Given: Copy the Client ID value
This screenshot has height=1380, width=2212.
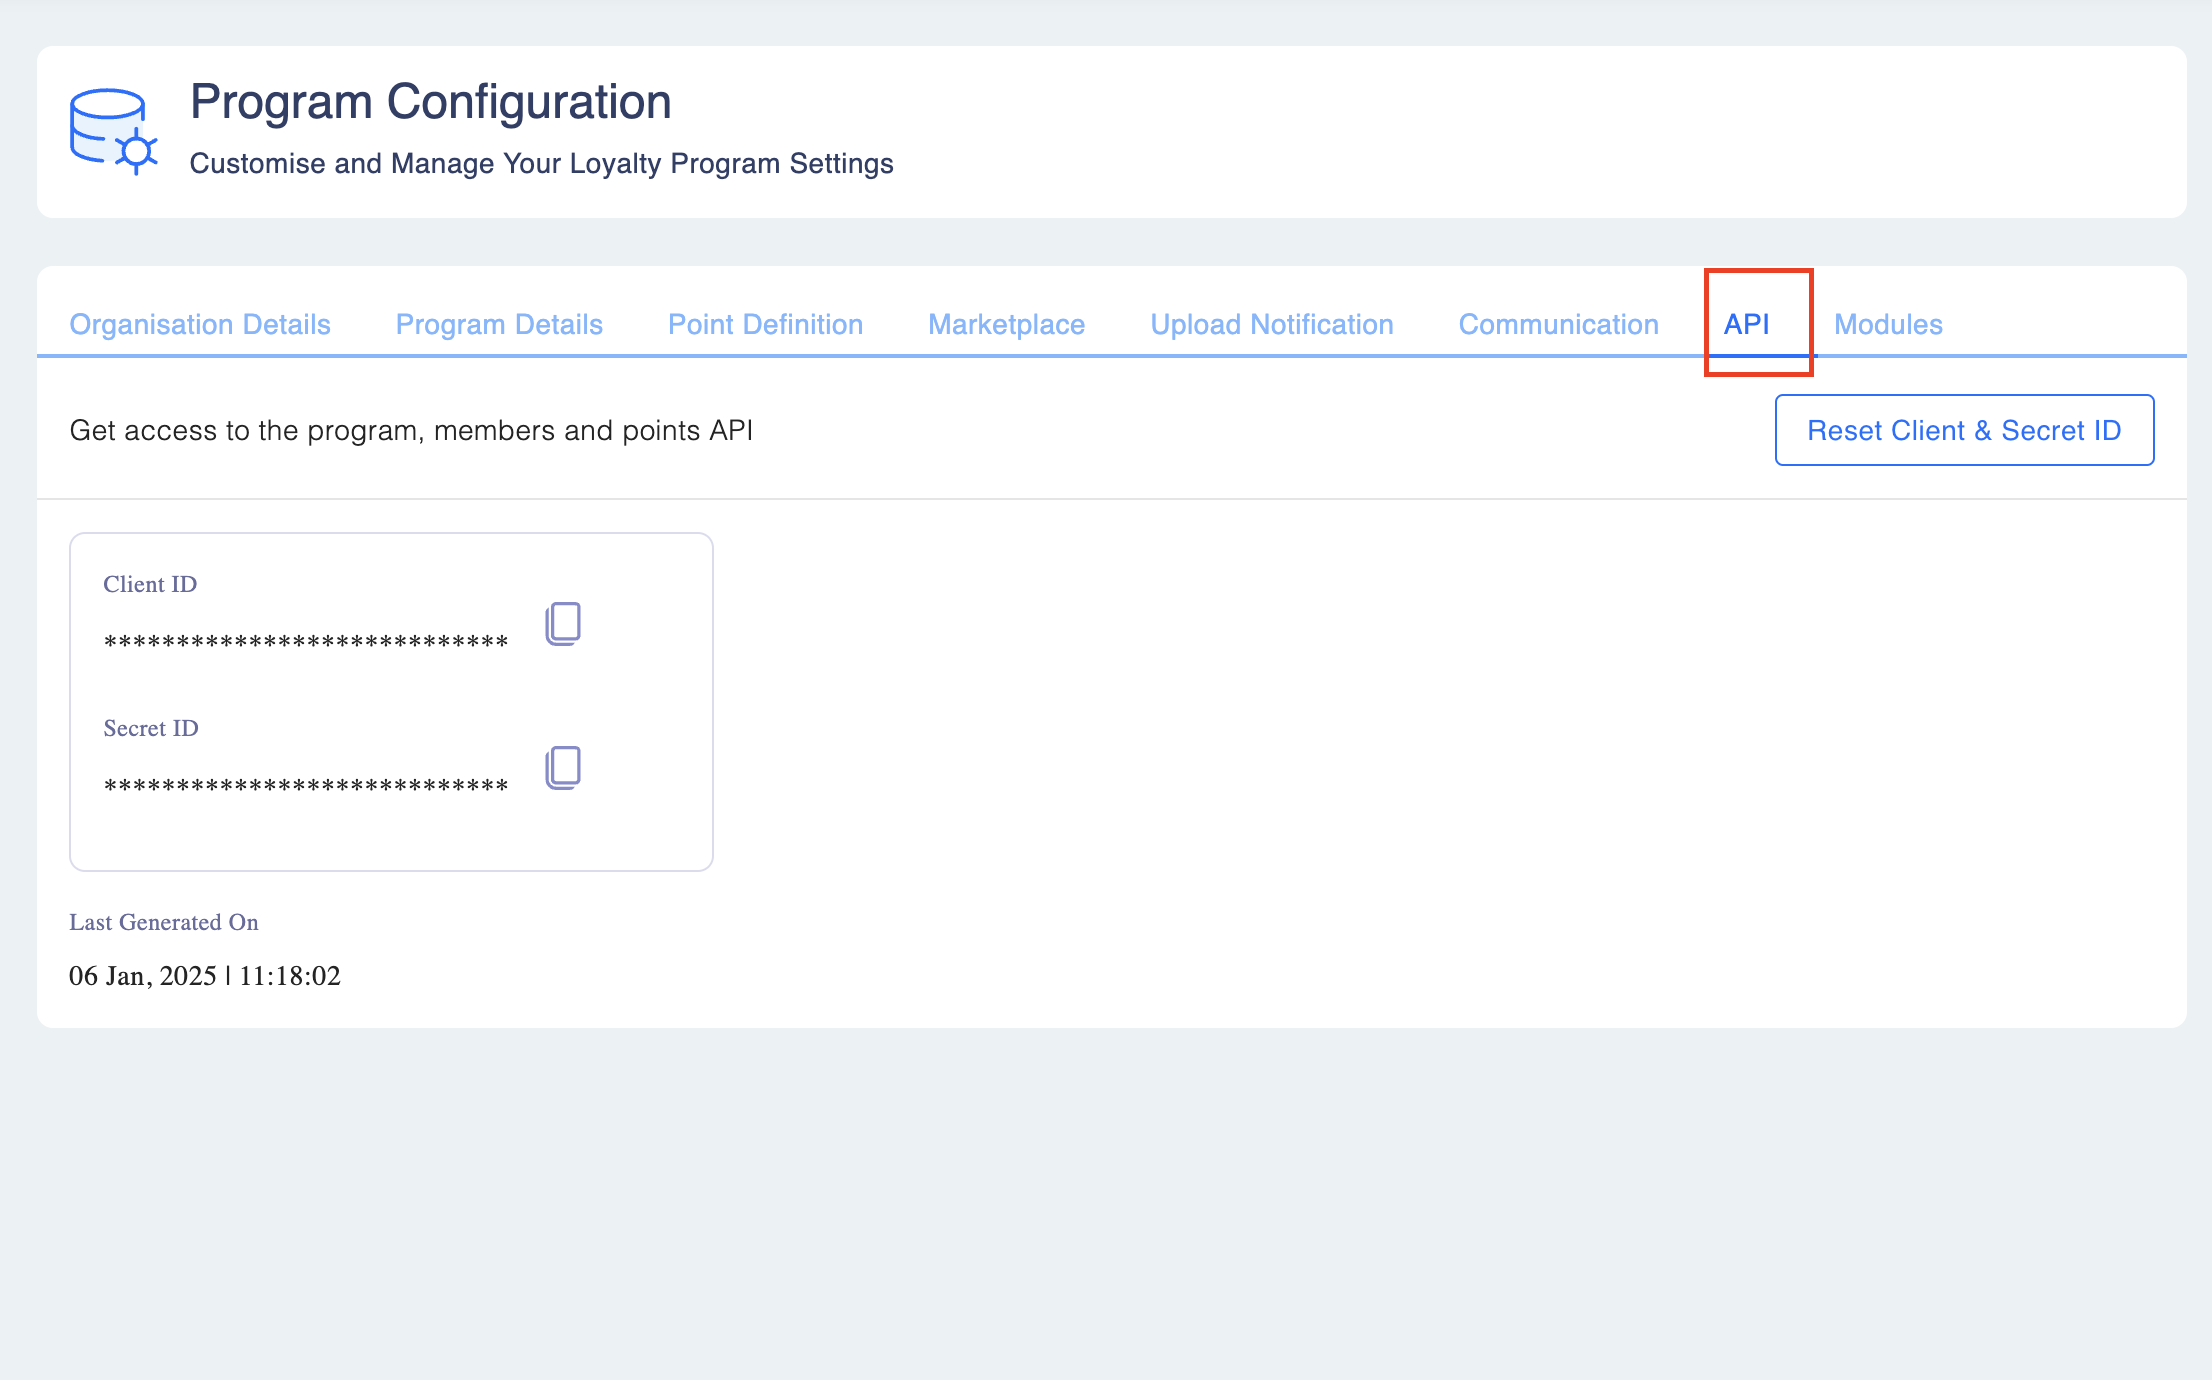Looking at the screenshot, I should (563, 624).
